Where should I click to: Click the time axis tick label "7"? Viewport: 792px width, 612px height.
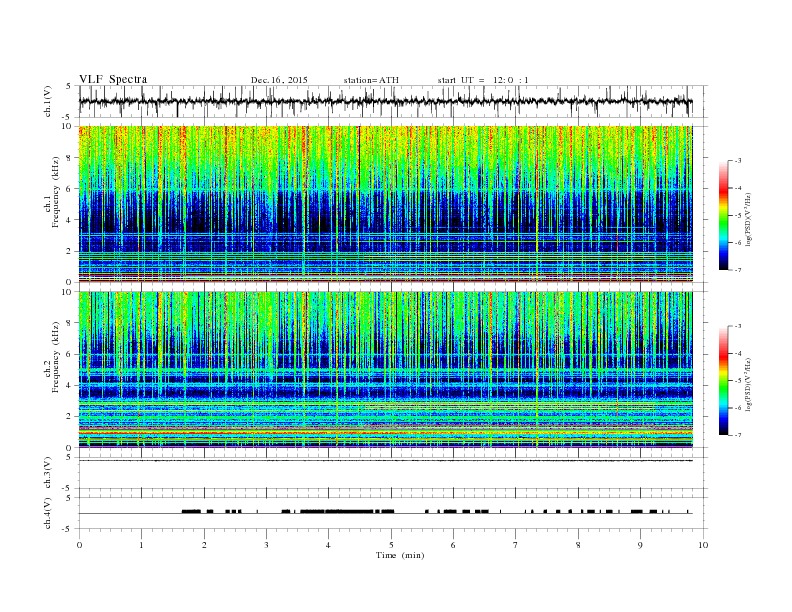click(x=516, y=545)
